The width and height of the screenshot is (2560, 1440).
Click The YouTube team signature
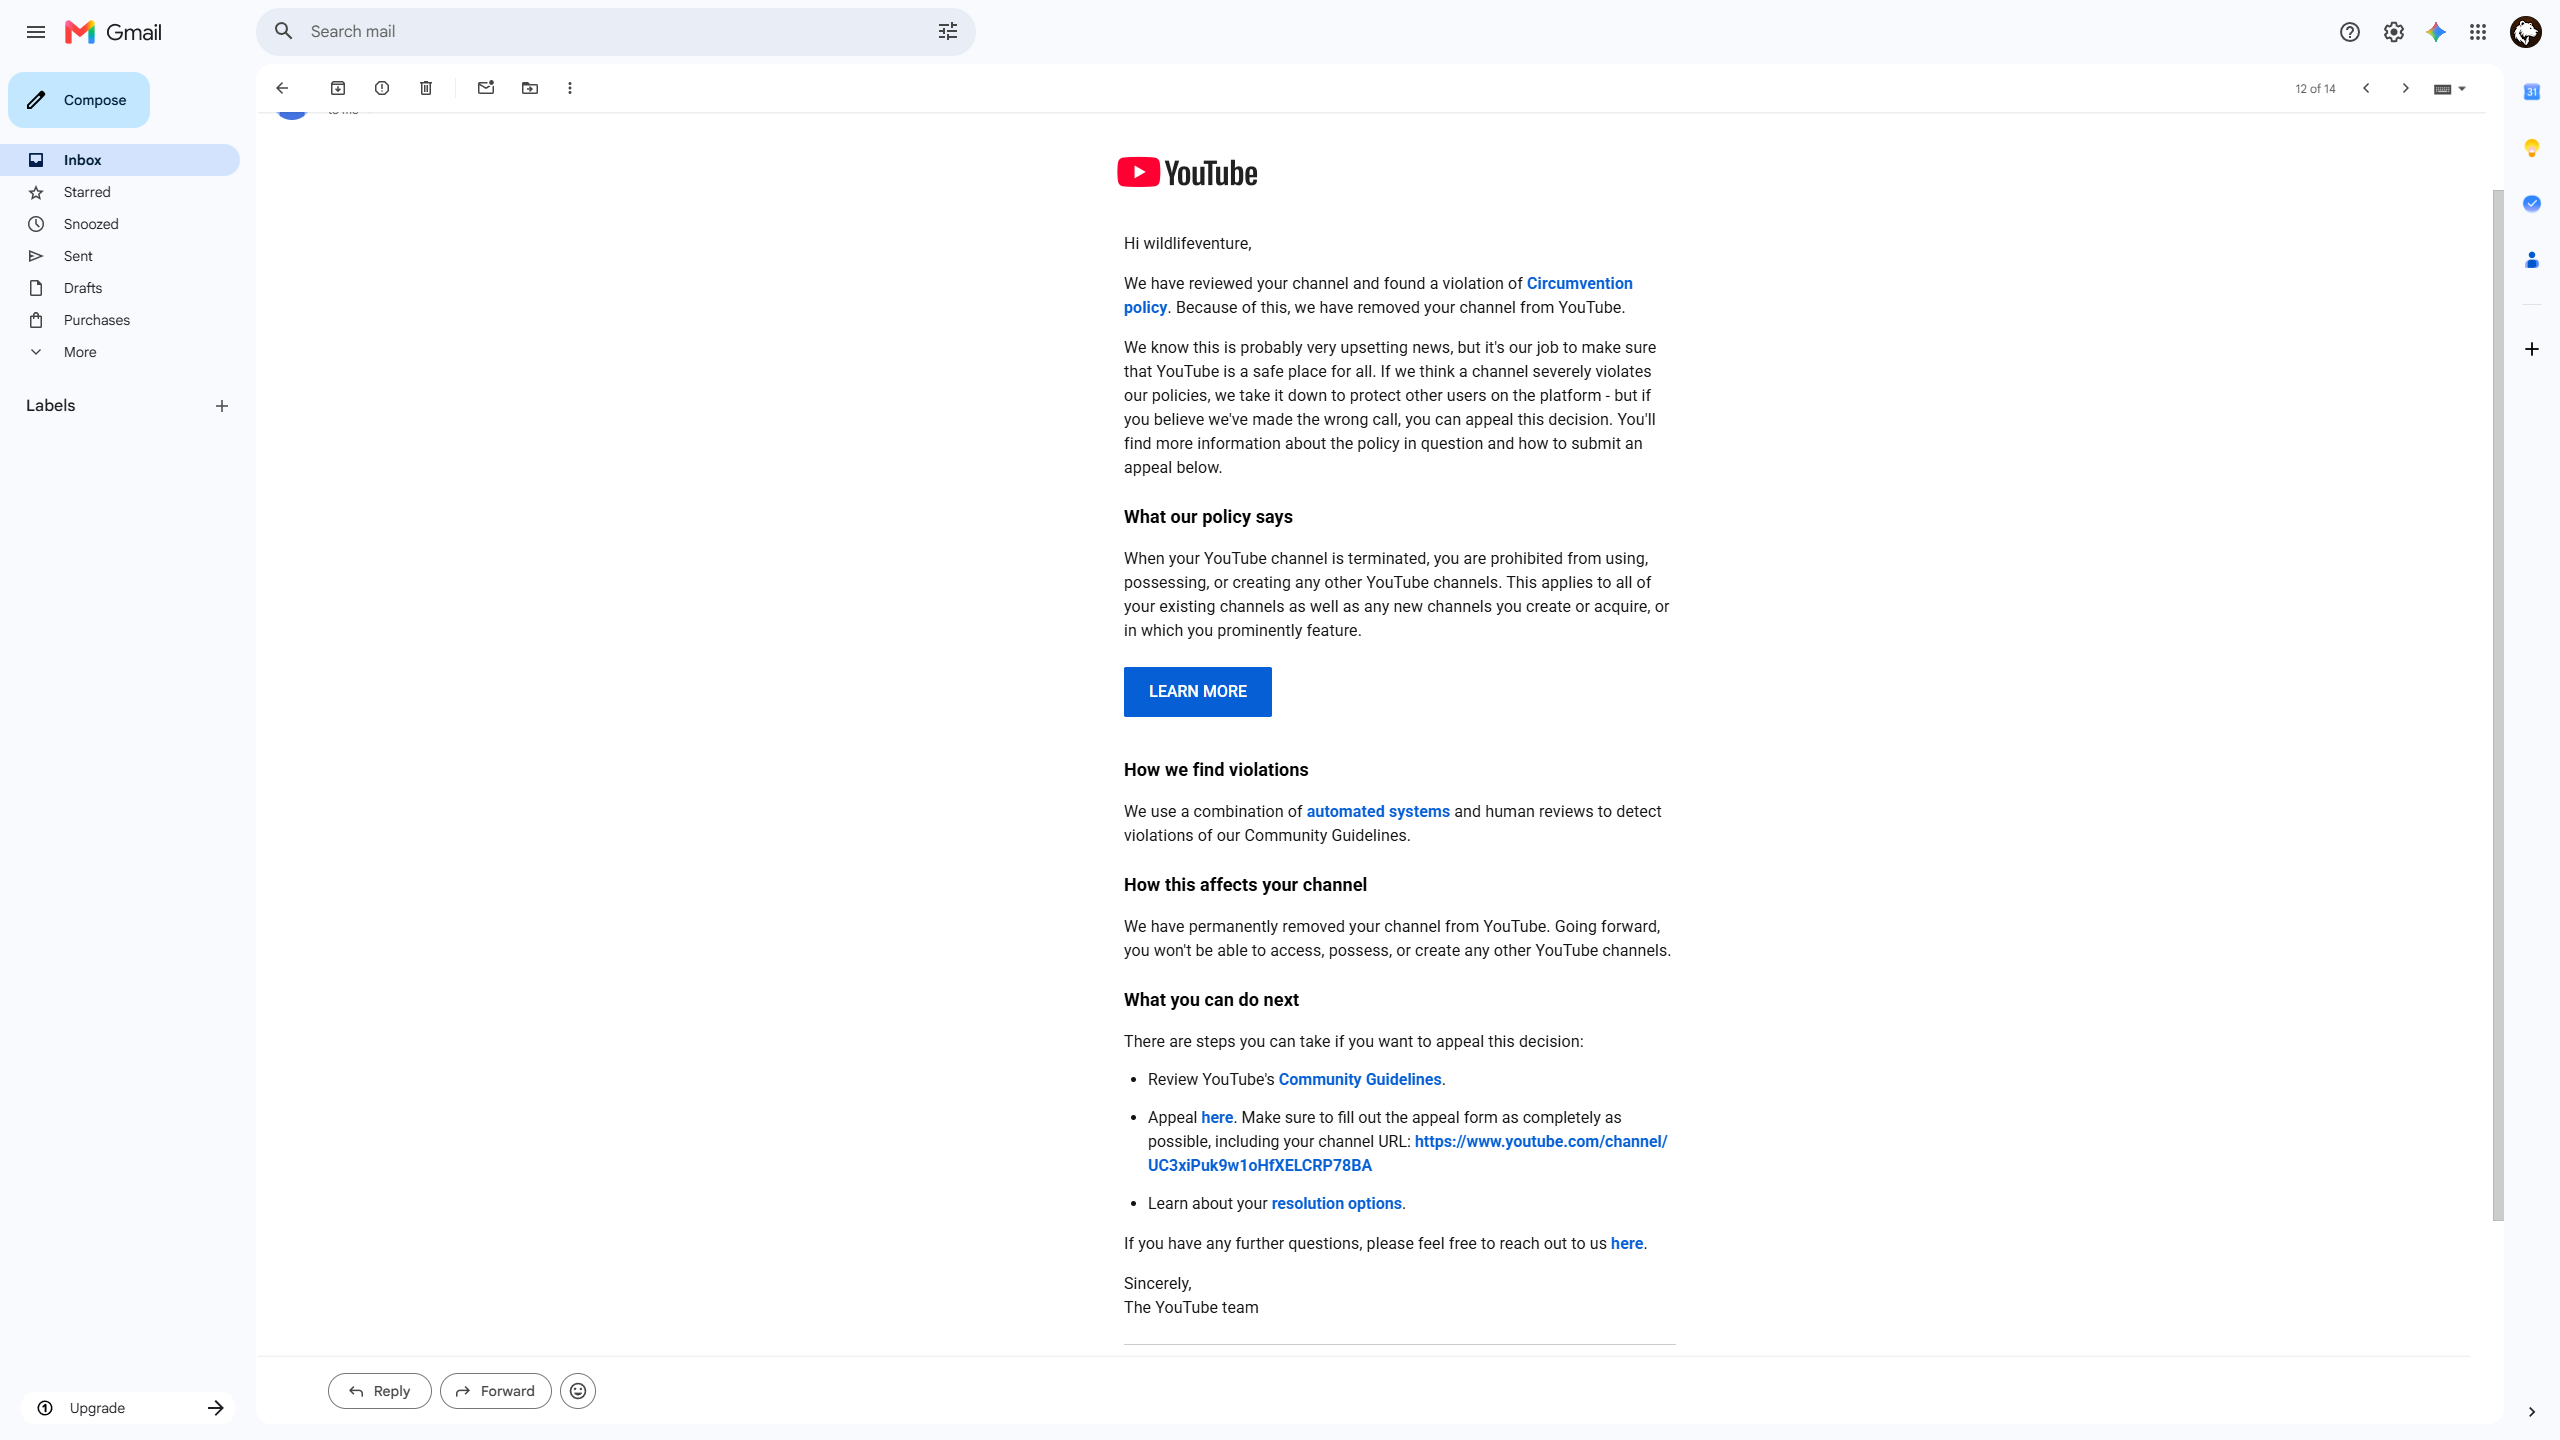pyautogui.click(x=1191, y=1308)
